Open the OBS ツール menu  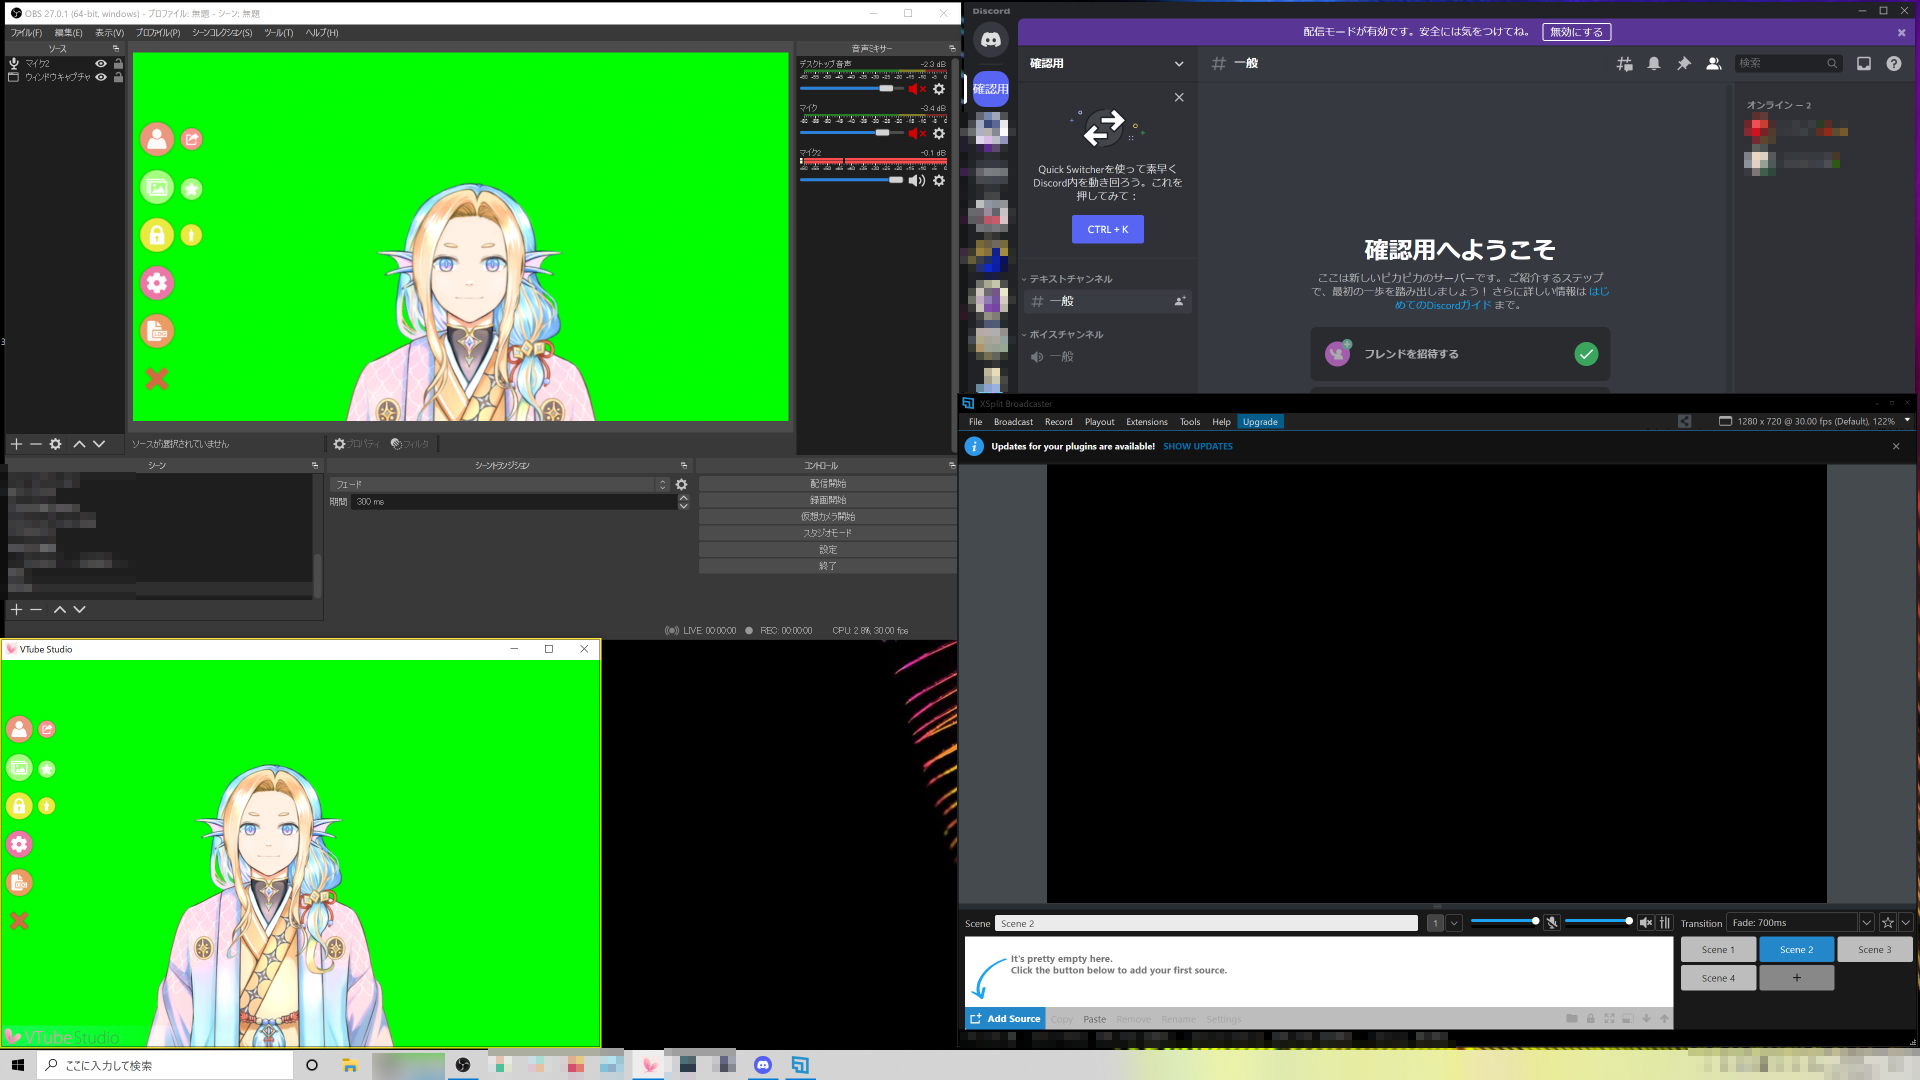[279, 33]
